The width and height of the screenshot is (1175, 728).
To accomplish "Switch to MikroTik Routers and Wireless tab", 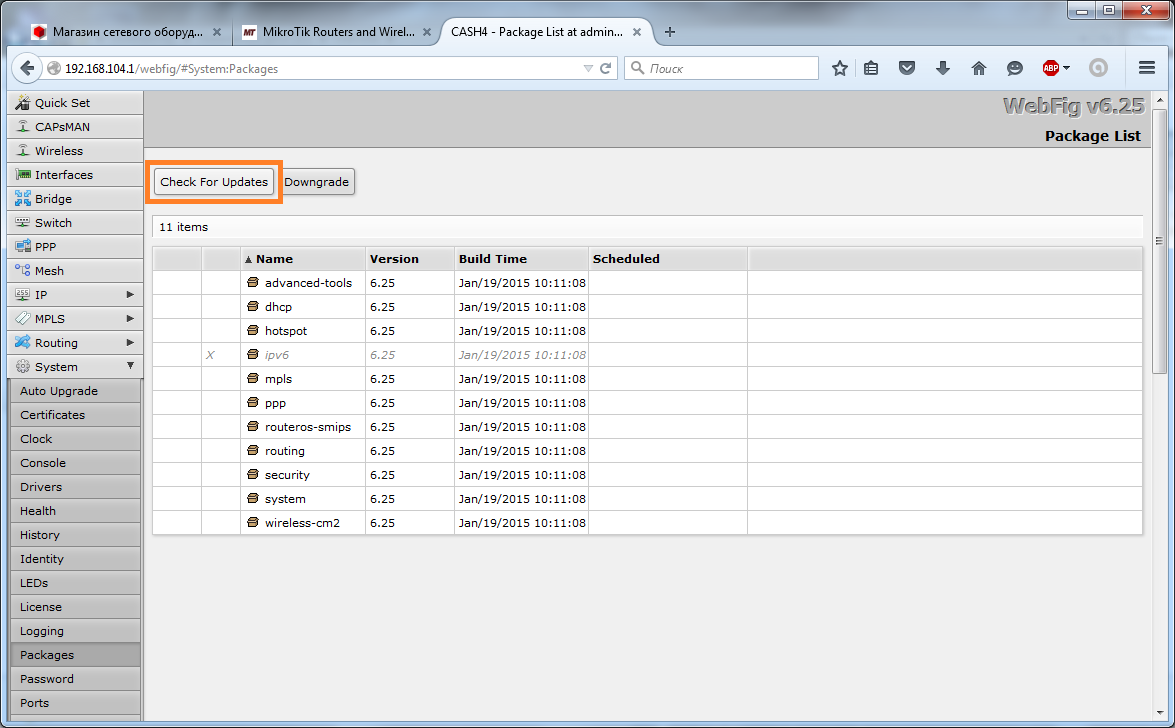I will click(x=330, y=32).
